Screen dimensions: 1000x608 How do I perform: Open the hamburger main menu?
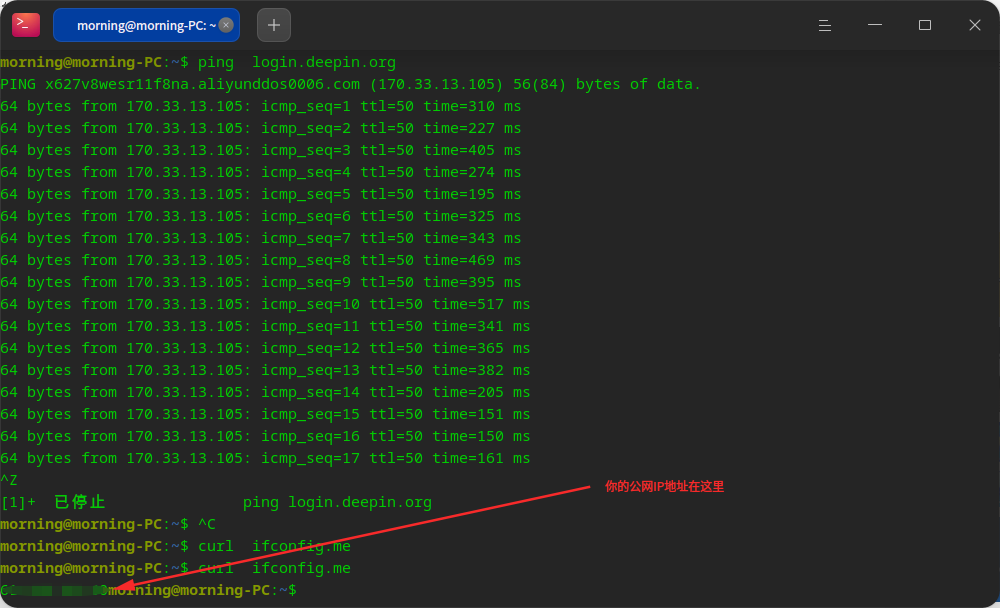[x=825, y=25]
